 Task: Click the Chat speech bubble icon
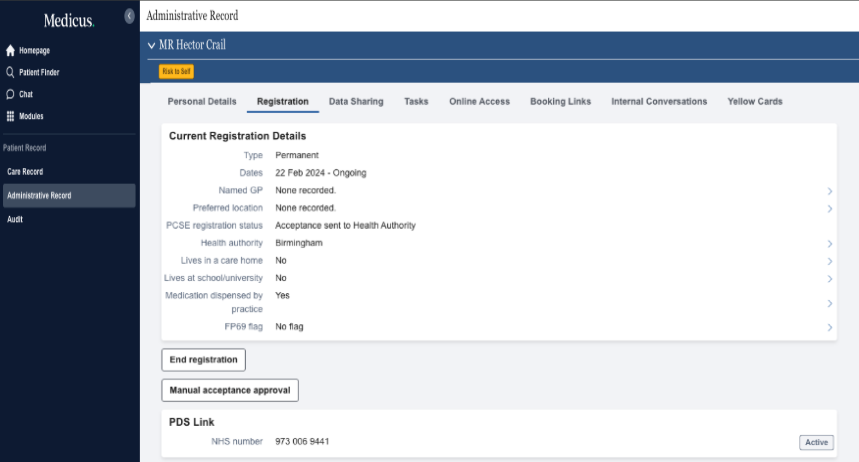pos(10,94)
